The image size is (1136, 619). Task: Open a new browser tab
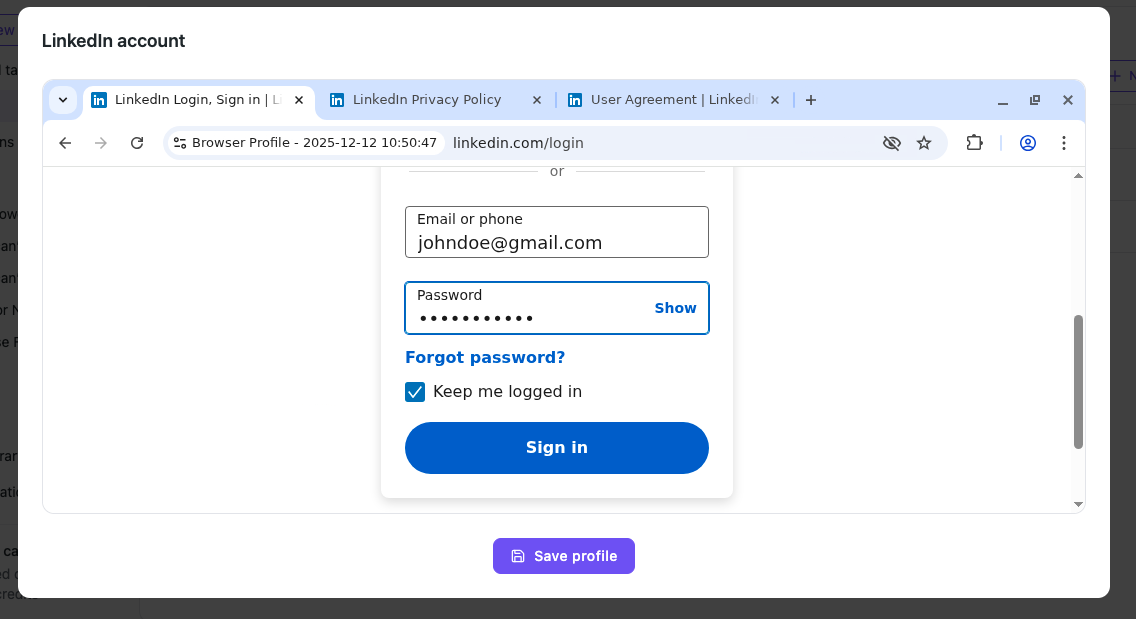coord(811,100)
